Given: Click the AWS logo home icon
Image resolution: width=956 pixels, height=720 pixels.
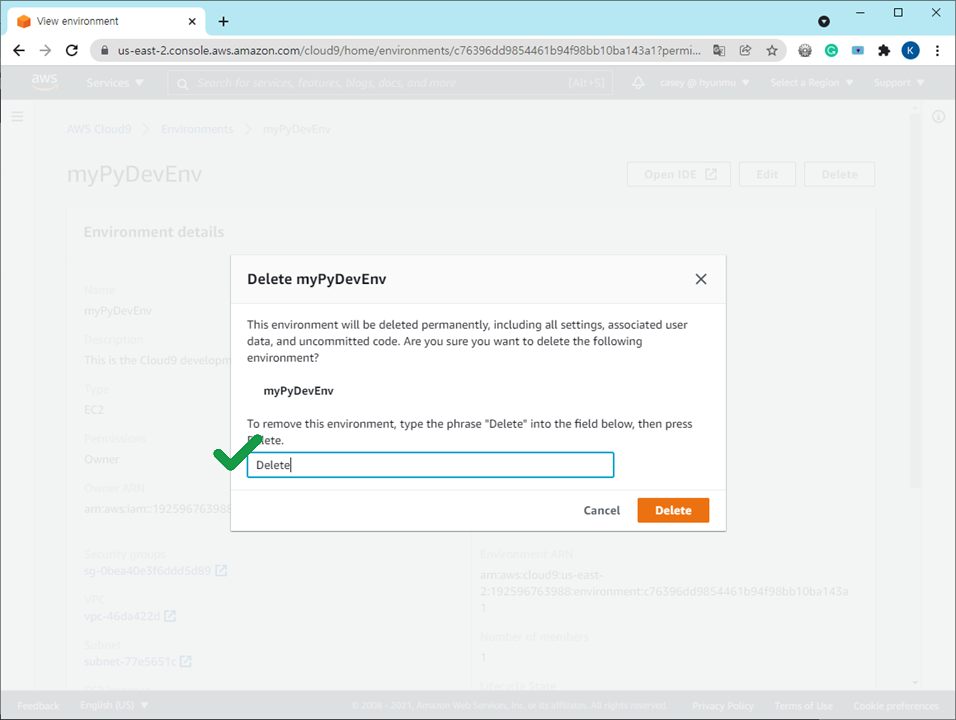Looking at the screenshot, I should 45,82.
